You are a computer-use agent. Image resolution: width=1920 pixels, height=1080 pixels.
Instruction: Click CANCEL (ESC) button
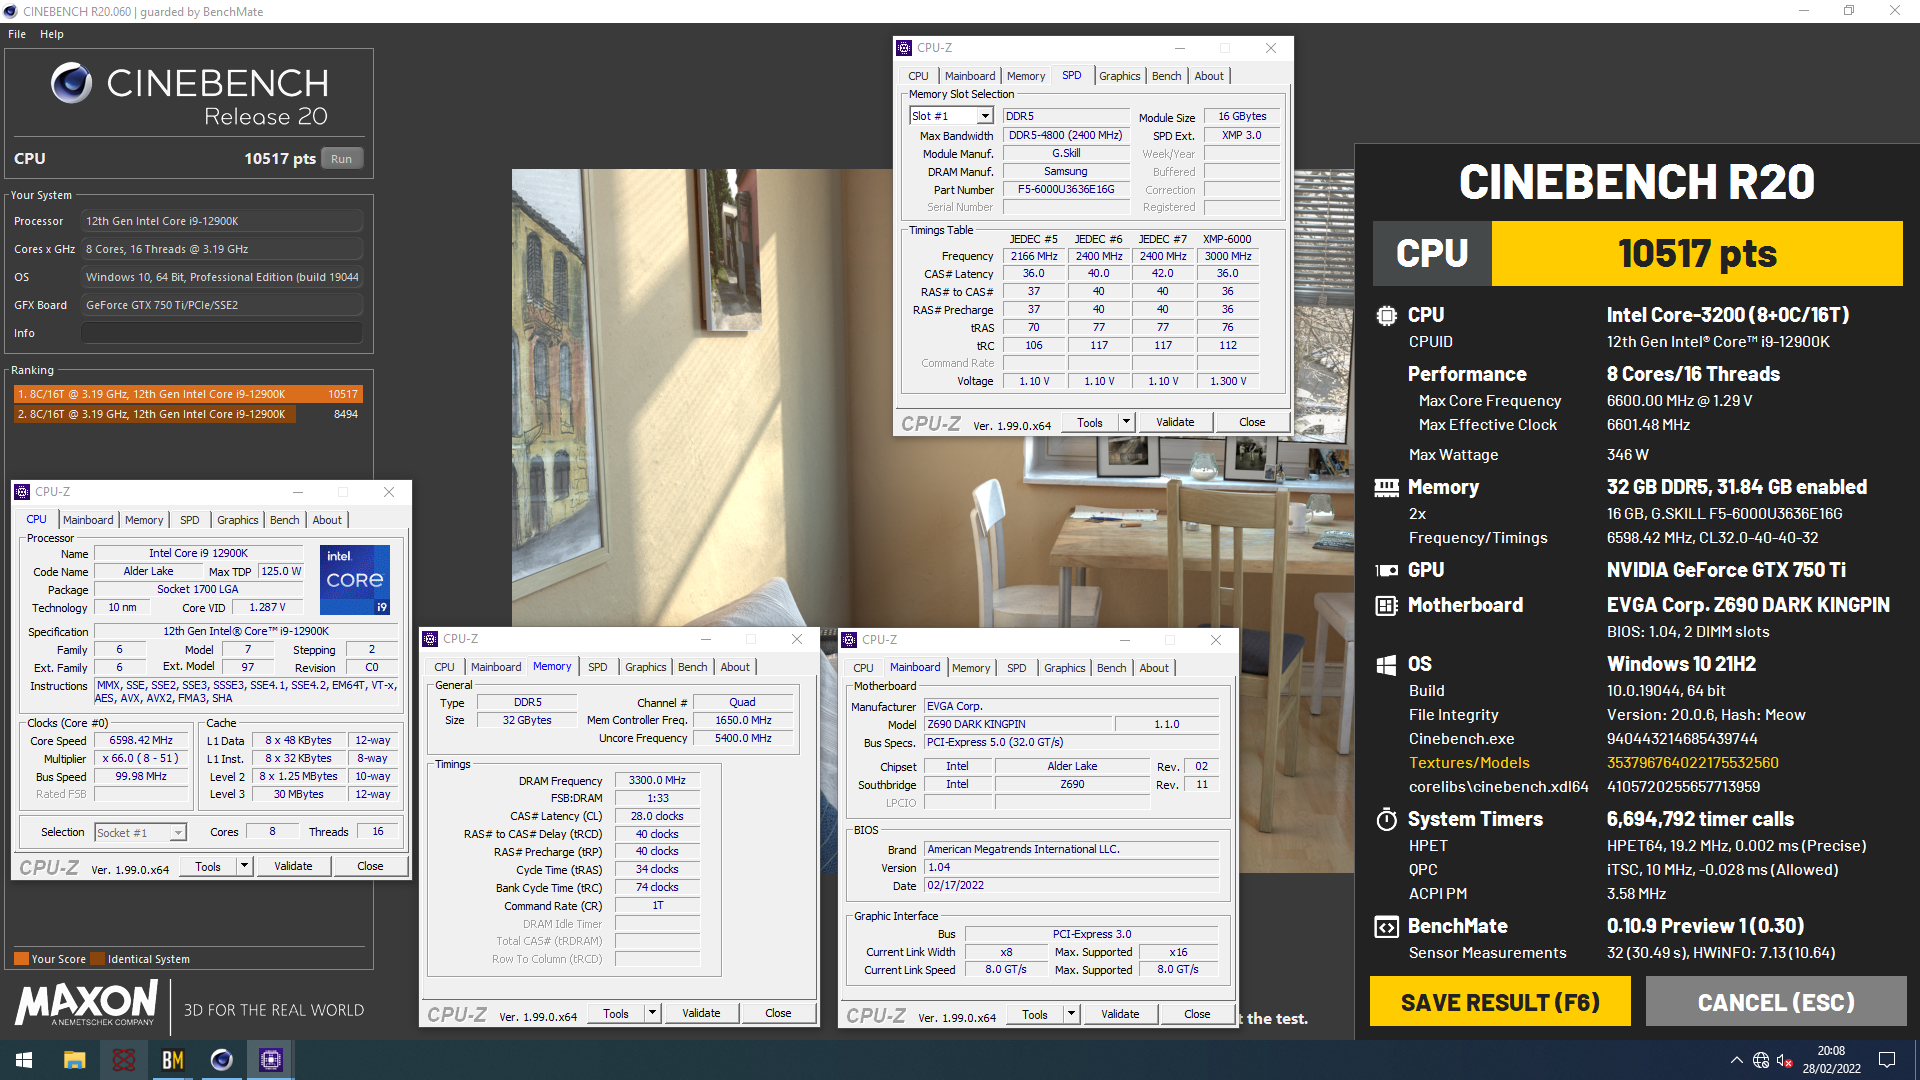[1776, 1002]
